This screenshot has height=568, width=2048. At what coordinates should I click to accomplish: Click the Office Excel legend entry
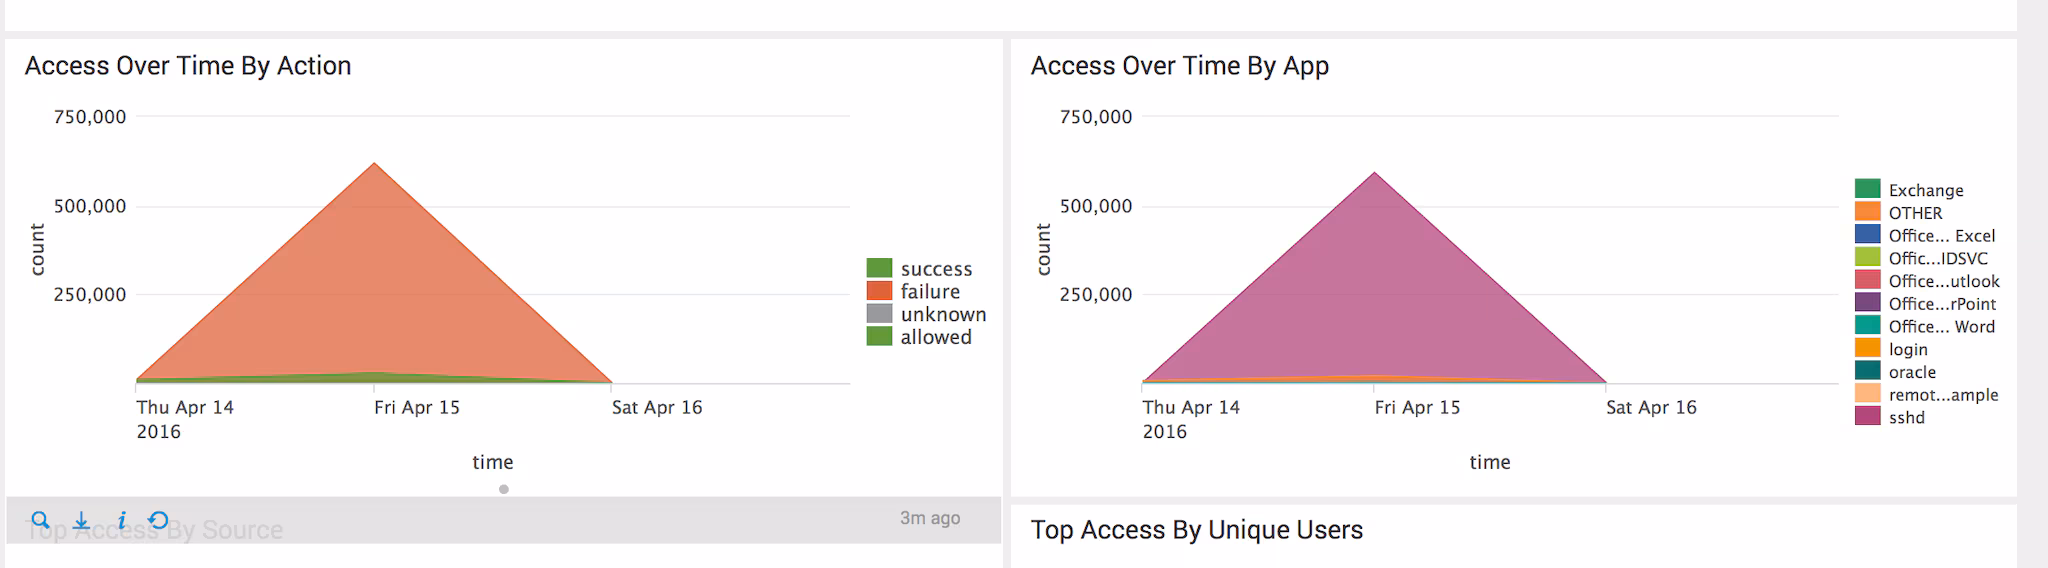[1941, 236]
